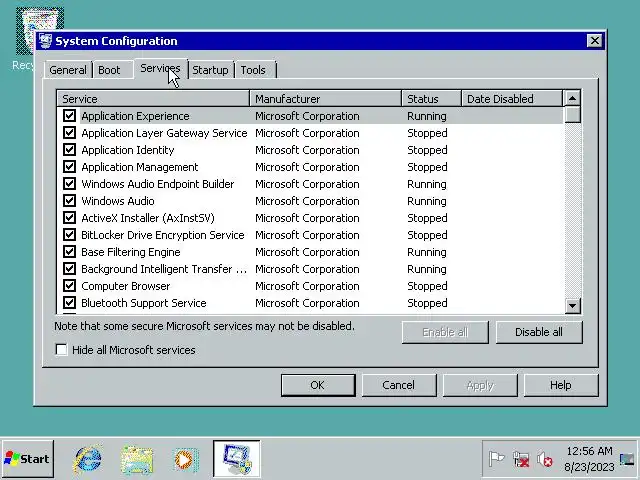Sort by Status column header

point(431,99)
